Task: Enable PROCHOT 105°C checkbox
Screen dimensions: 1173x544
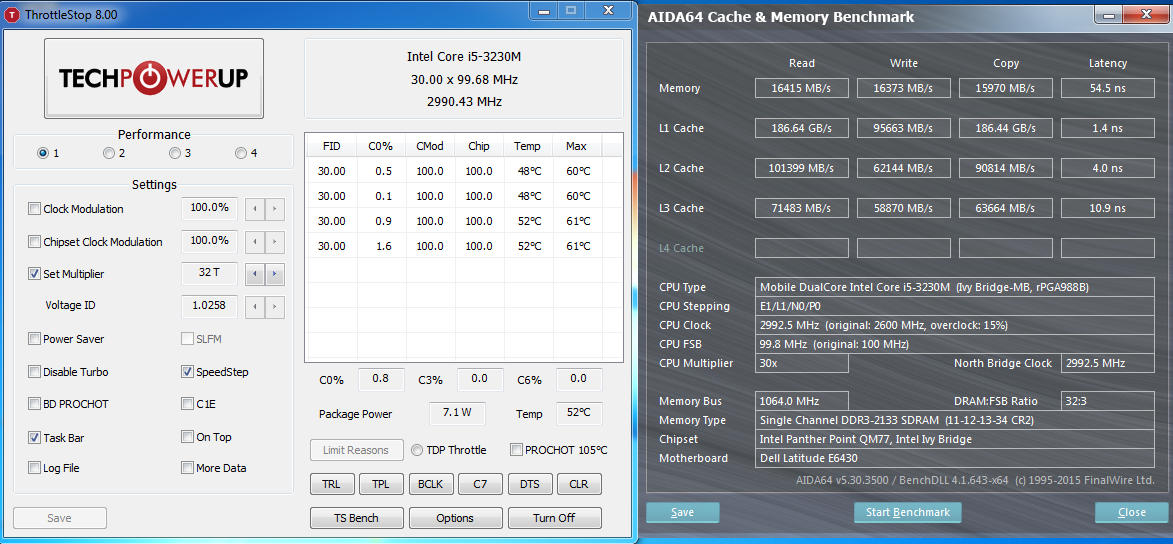Action: point(516,450)
